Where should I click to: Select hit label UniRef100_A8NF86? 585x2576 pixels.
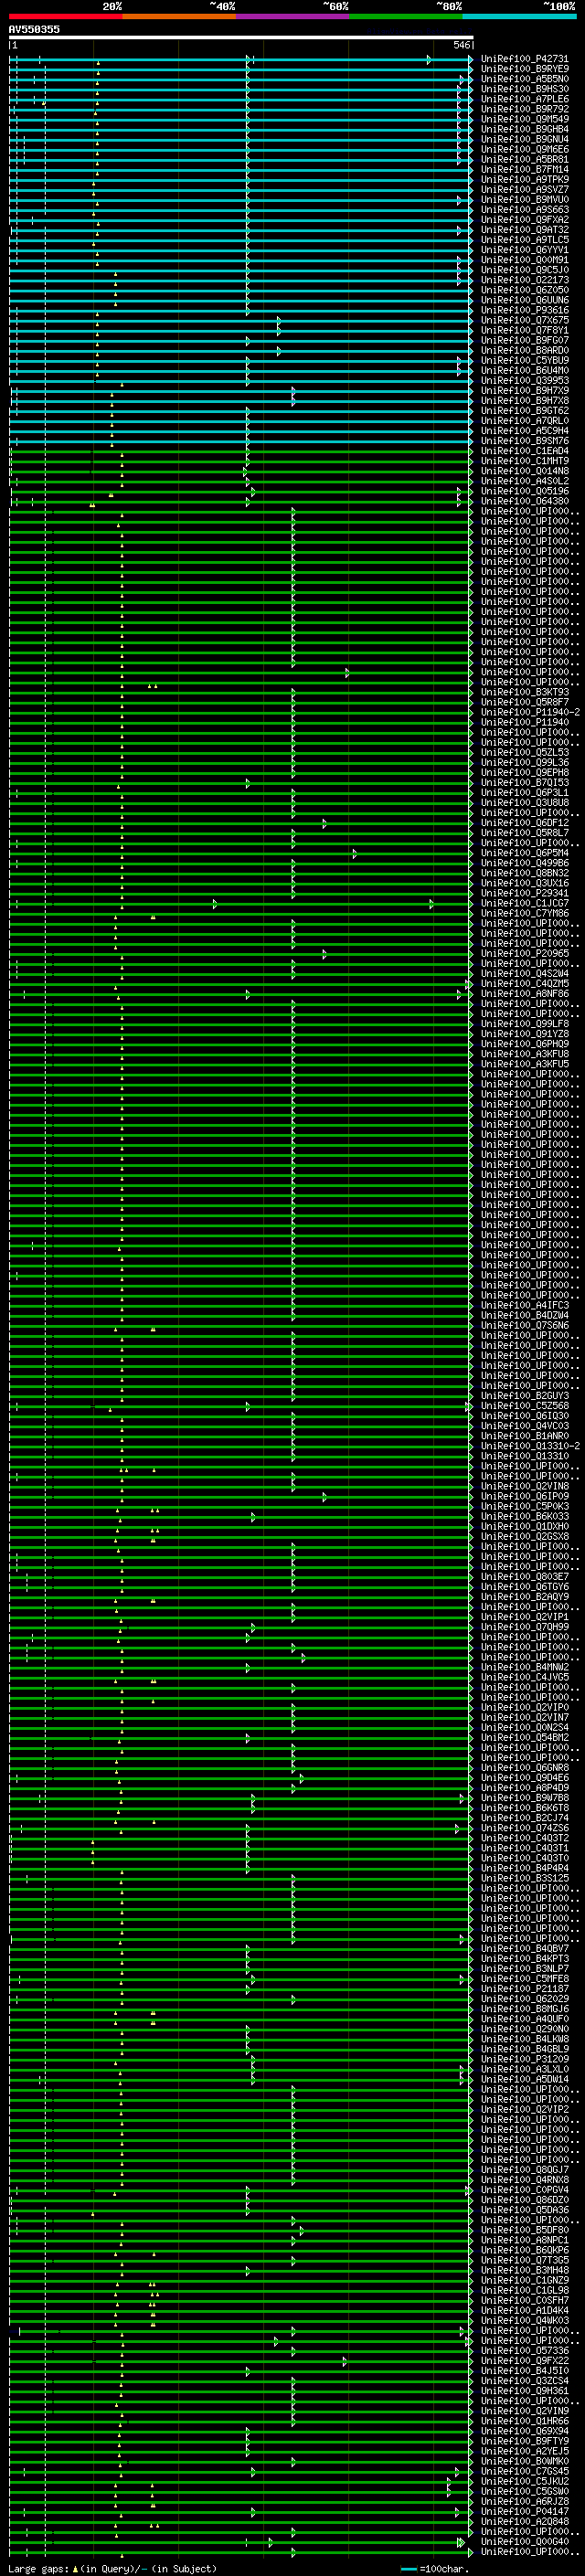click(x=524, y=993)
